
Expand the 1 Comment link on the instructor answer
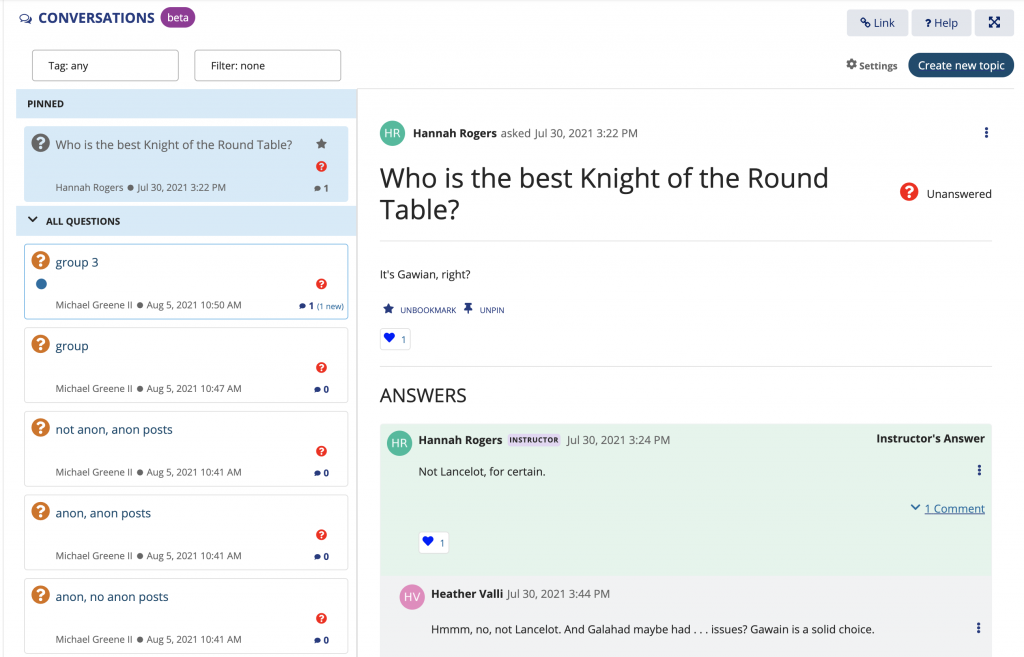pyautogui.click(x=947, y=508)
